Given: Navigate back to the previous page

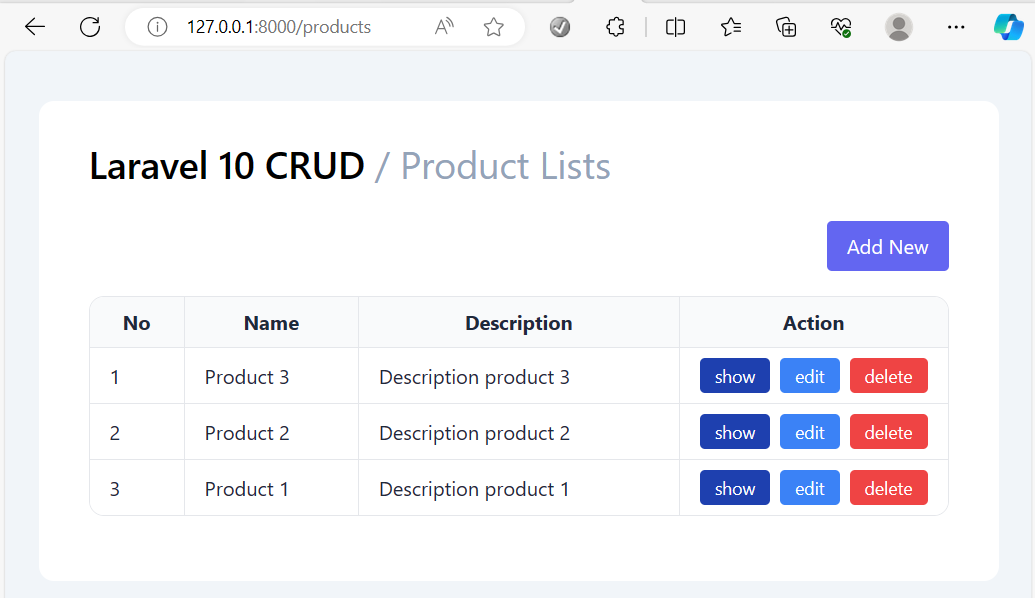Looking at the screenshot, I should coord(34,27).
